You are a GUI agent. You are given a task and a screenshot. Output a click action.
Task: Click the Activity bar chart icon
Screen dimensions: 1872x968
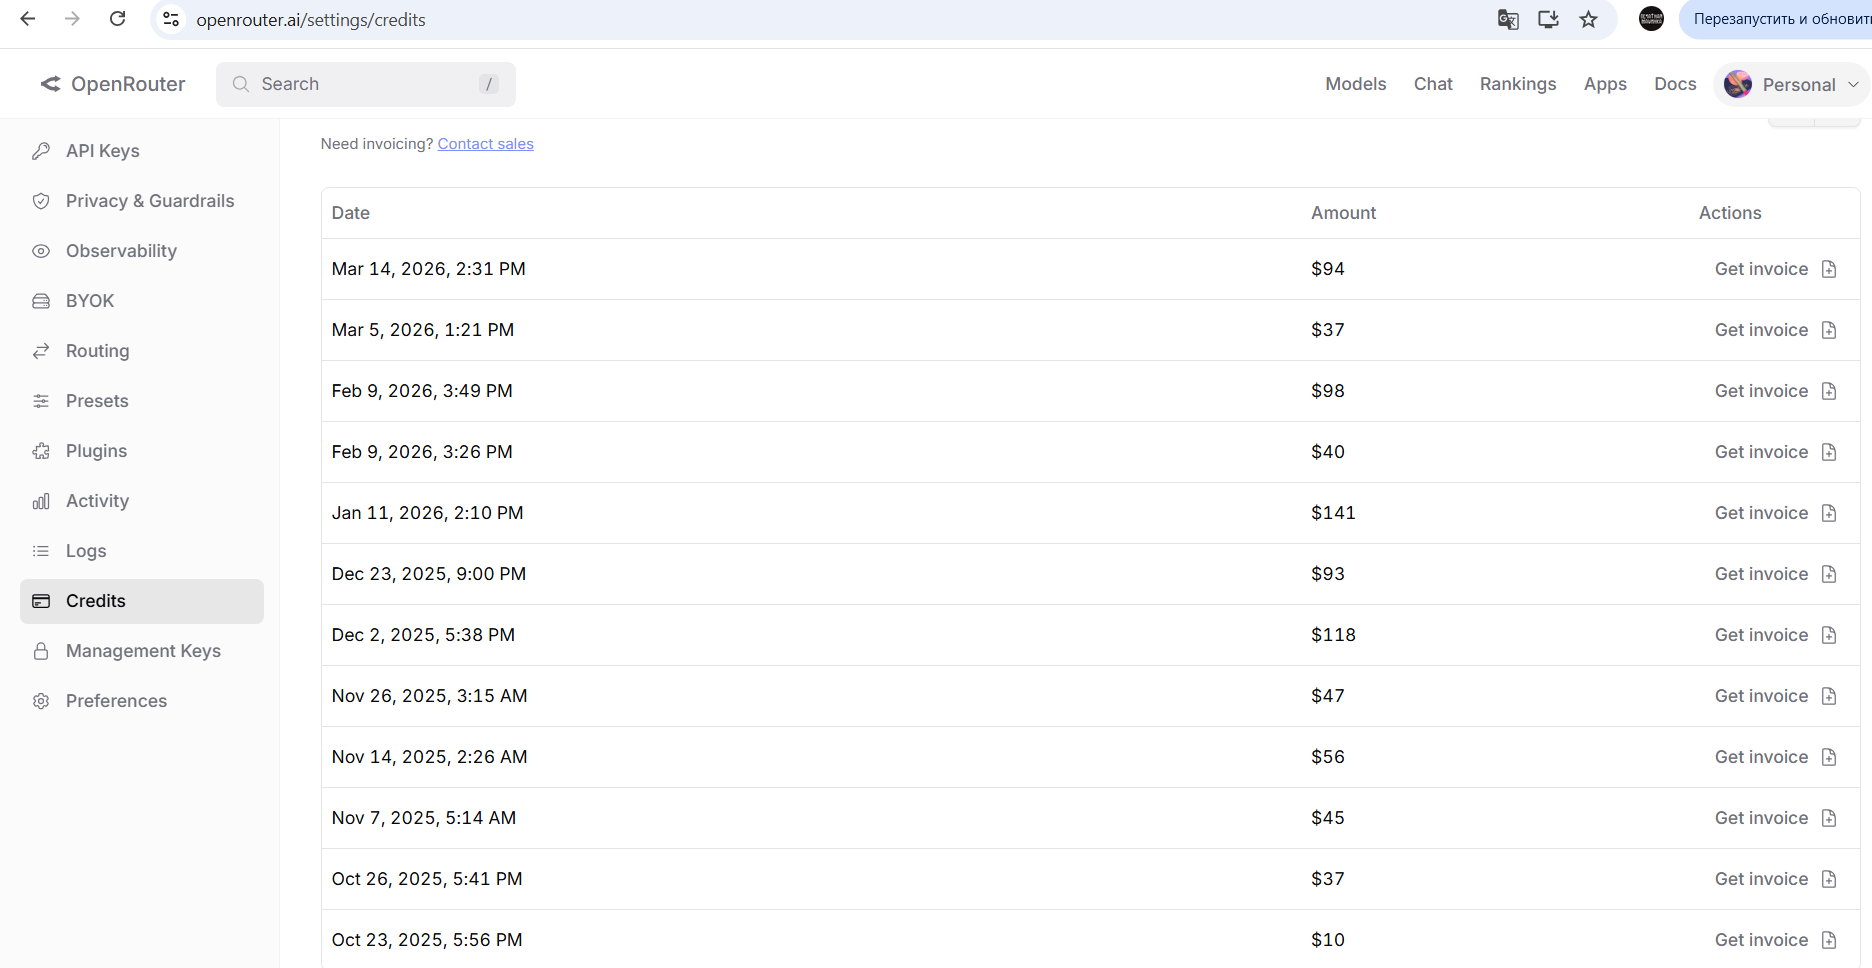pyautogui.click(x=41, y=501)
